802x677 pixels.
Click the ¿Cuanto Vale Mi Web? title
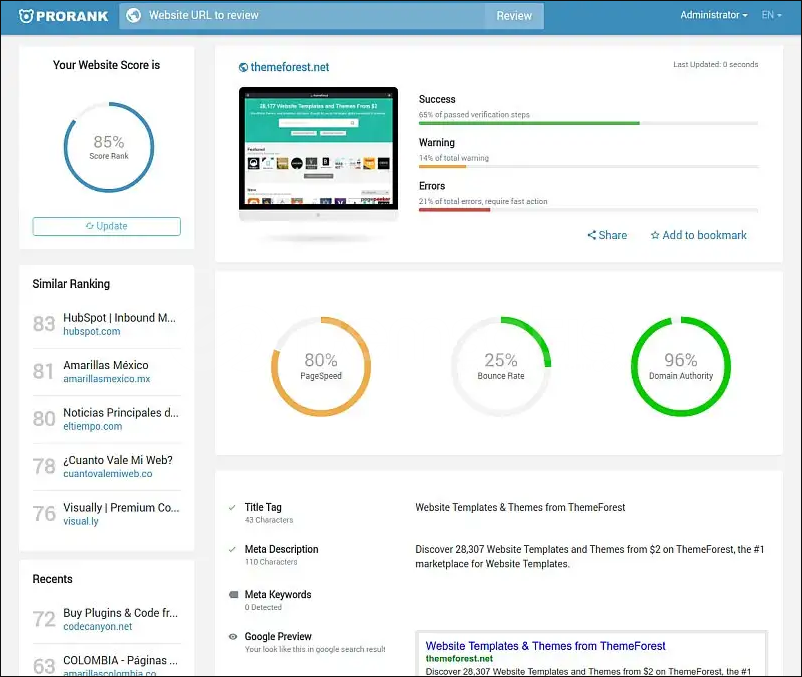pos(118,460)
